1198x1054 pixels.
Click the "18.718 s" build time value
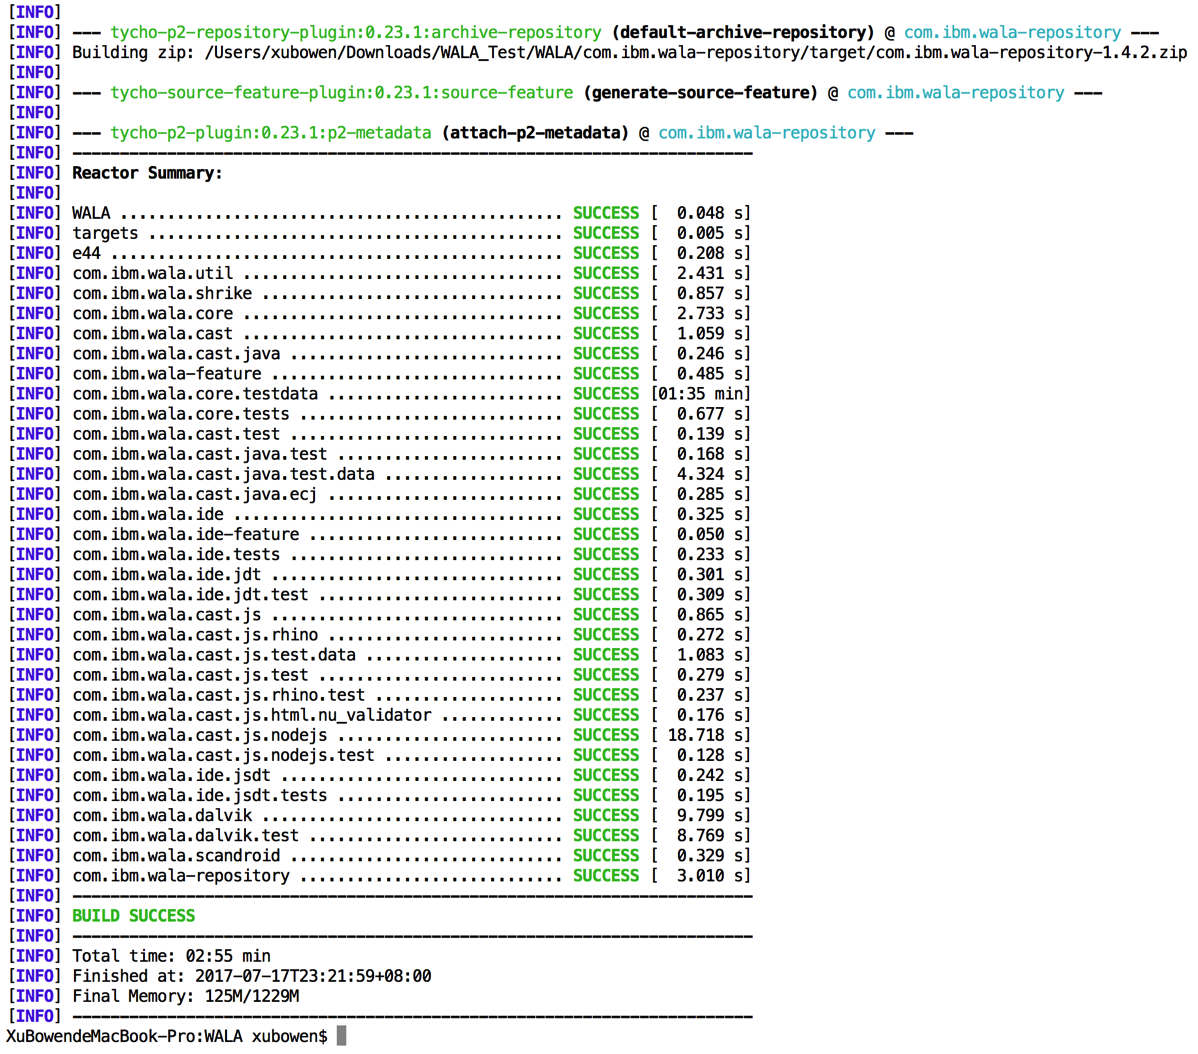[x=704, y=736]
